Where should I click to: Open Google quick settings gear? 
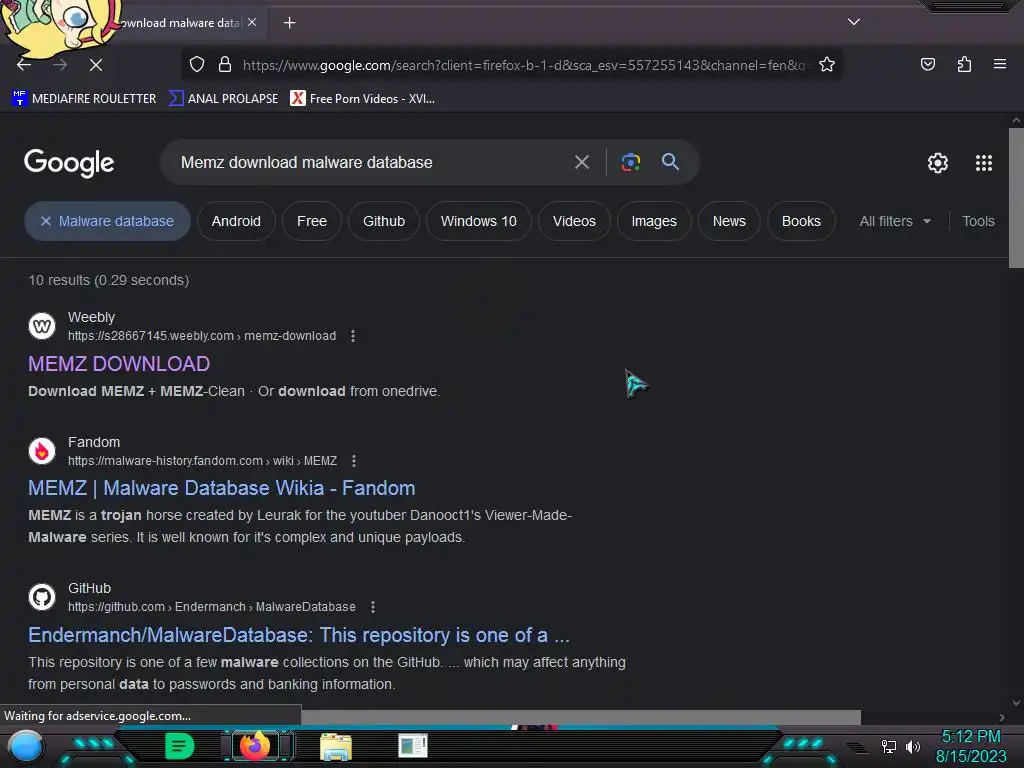point(938,163)
